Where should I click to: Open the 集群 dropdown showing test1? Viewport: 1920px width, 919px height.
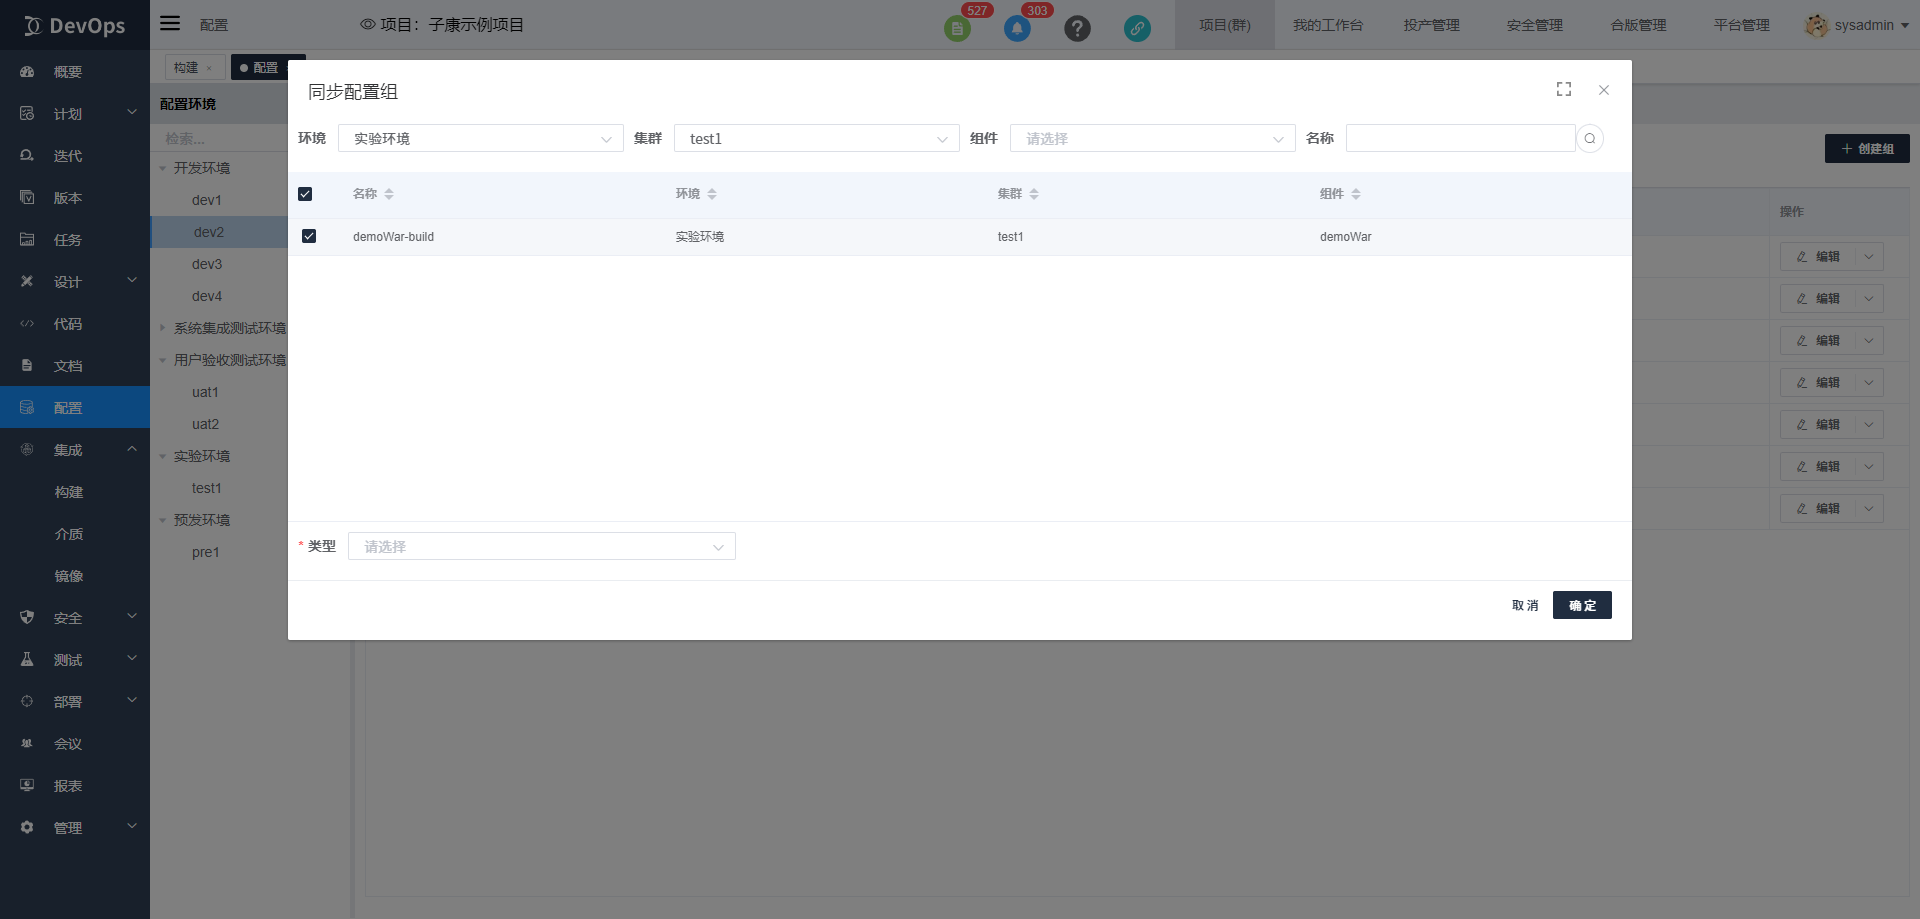pos(817,138)
